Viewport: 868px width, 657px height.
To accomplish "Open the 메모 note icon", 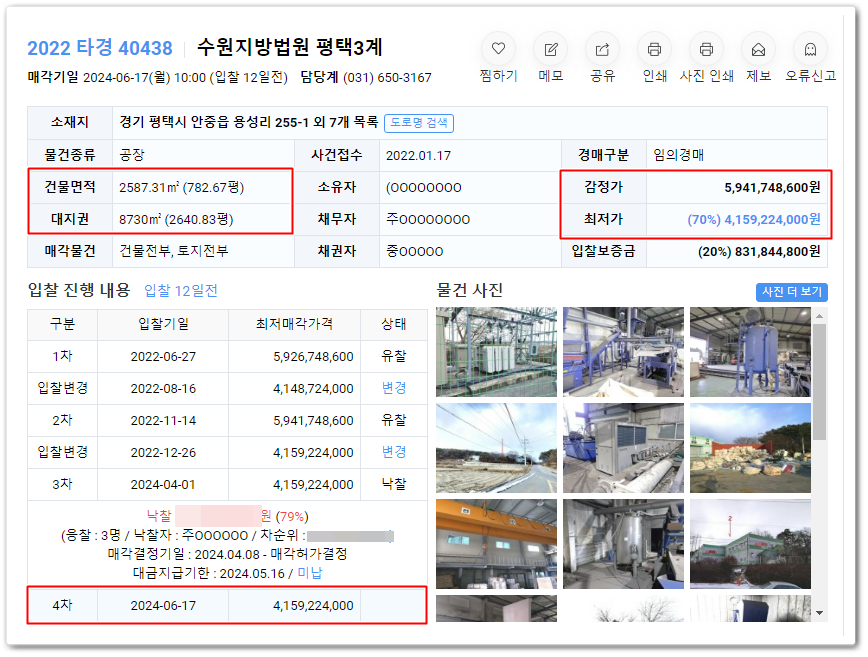I will [x=551, y=49].
